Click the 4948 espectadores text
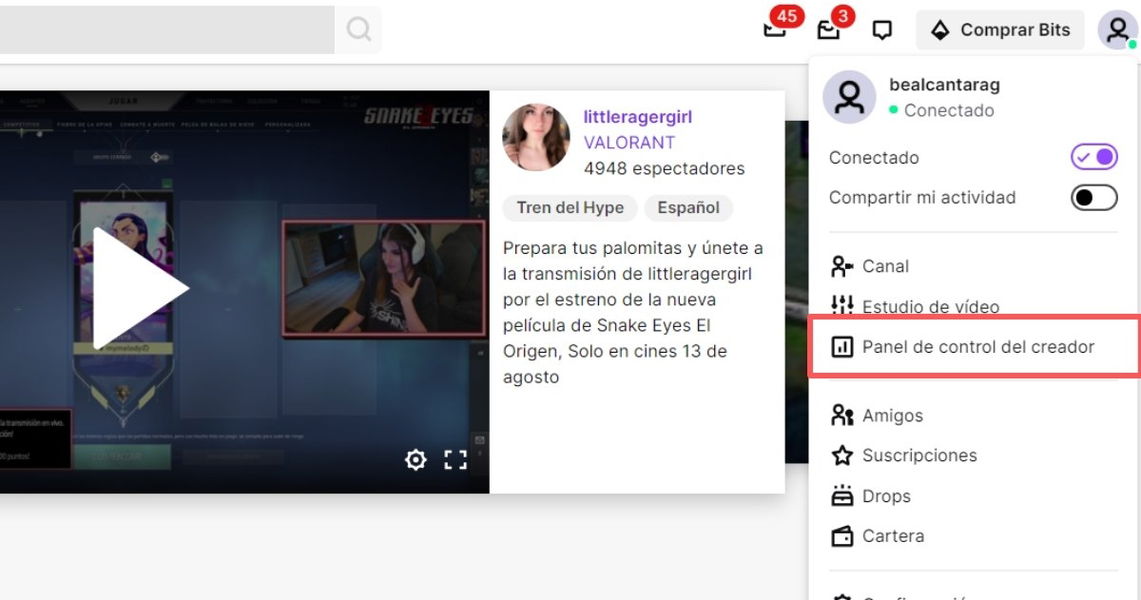This screenshot has width=1141, height=600. (664, 169)
